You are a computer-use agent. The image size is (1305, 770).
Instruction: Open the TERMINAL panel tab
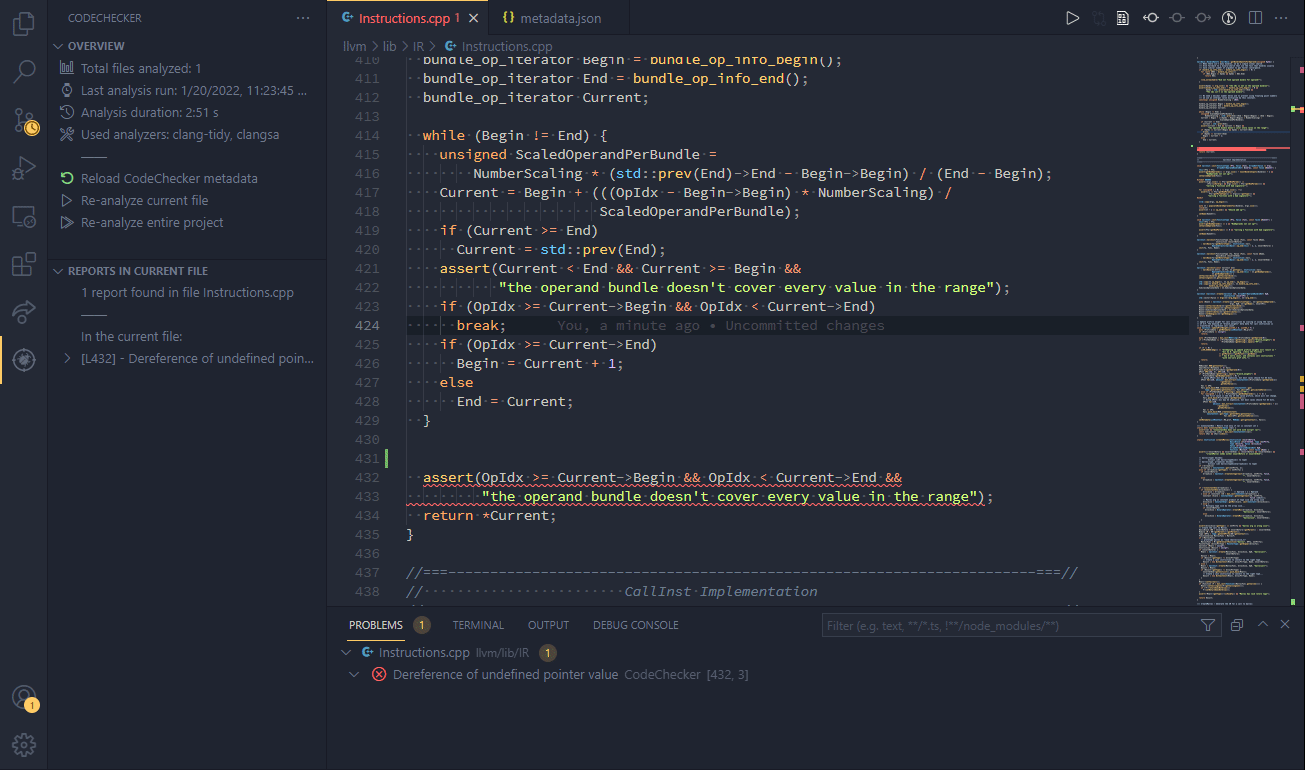tap(478, 624)
